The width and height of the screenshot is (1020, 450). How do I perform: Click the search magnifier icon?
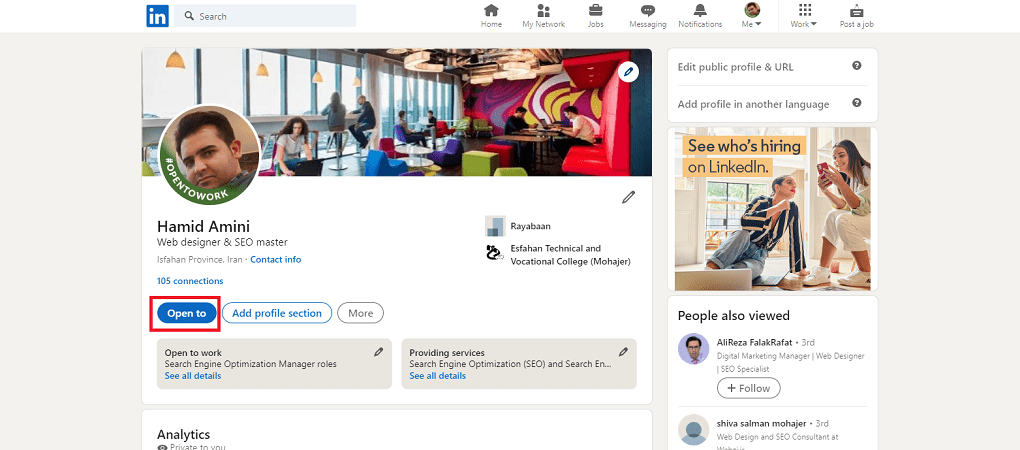(x=189, y=16)
